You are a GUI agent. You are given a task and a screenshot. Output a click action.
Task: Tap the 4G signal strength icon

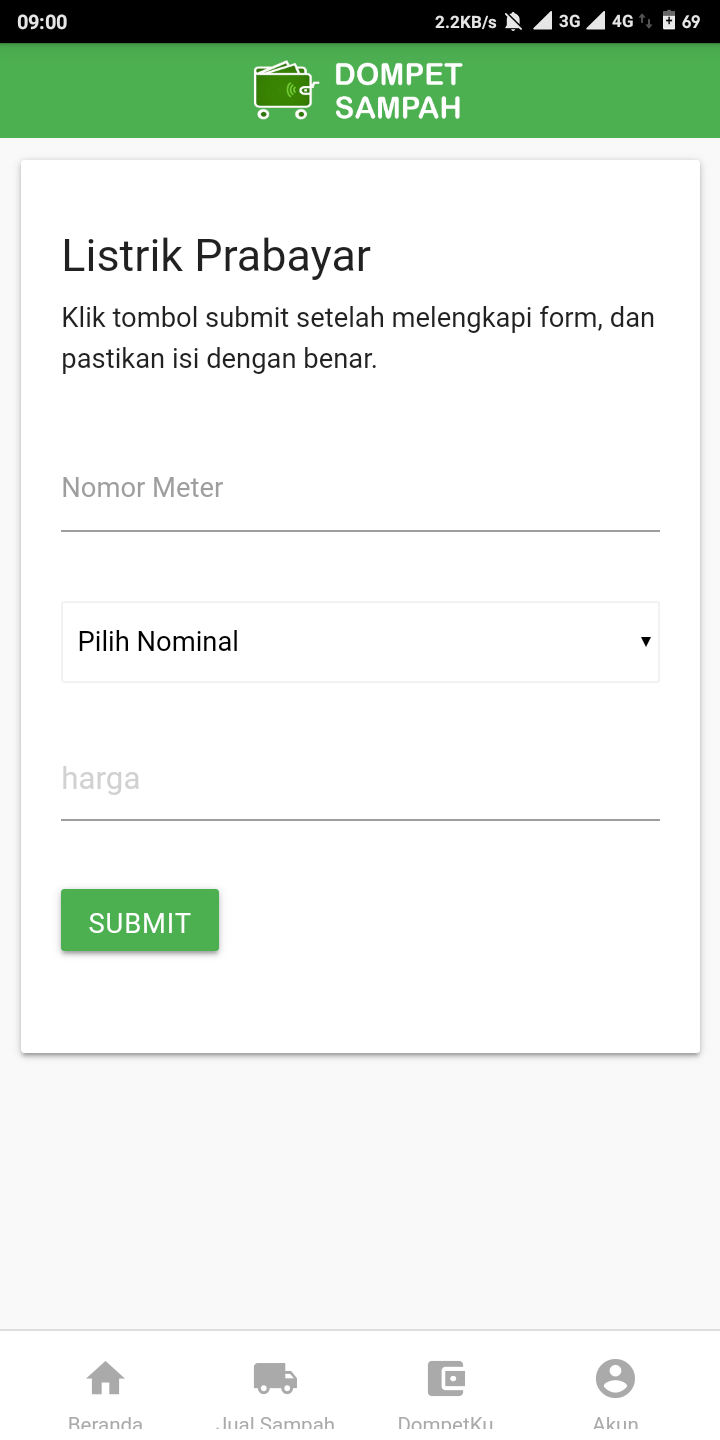[x=596, y=21]
